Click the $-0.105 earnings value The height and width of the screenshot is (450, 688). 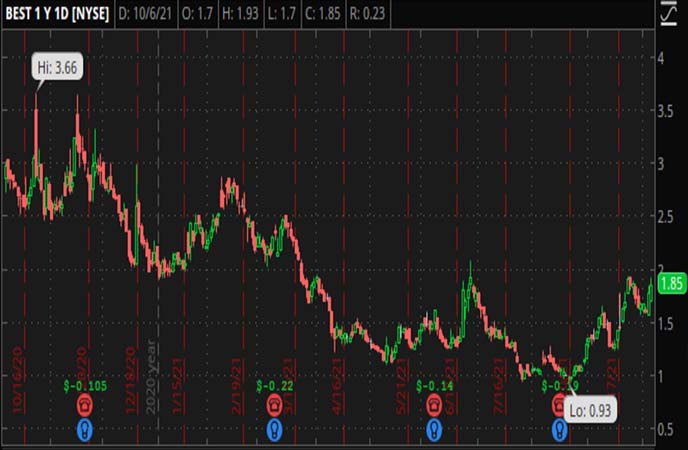coord(86,386)
